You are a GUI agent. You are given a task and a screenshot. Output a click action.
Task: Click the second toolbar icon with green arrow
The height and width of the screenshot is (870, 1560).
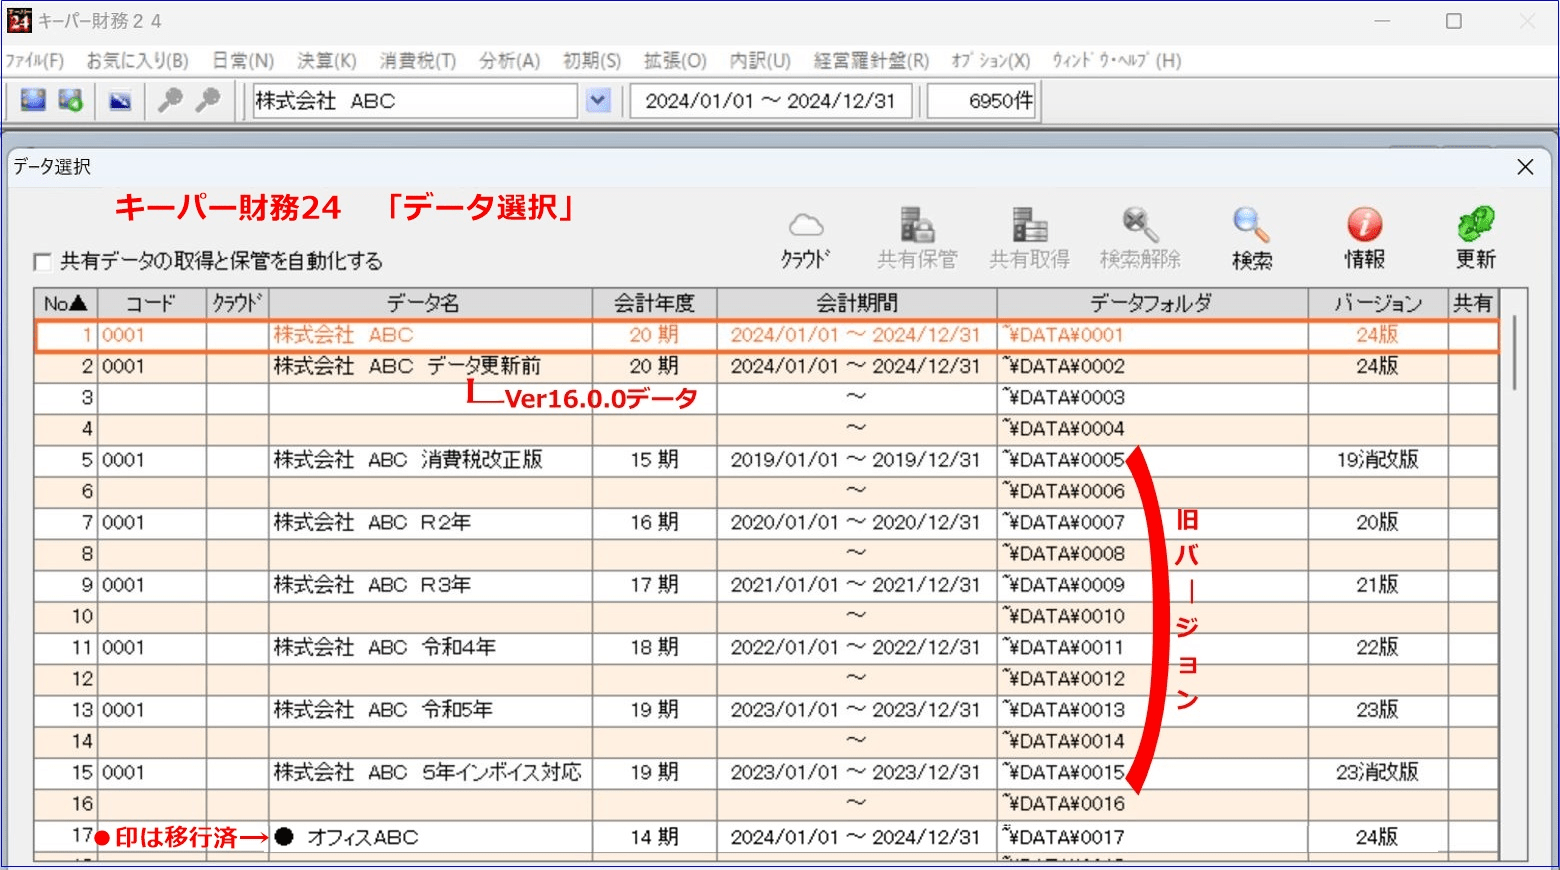click(70, 100)
